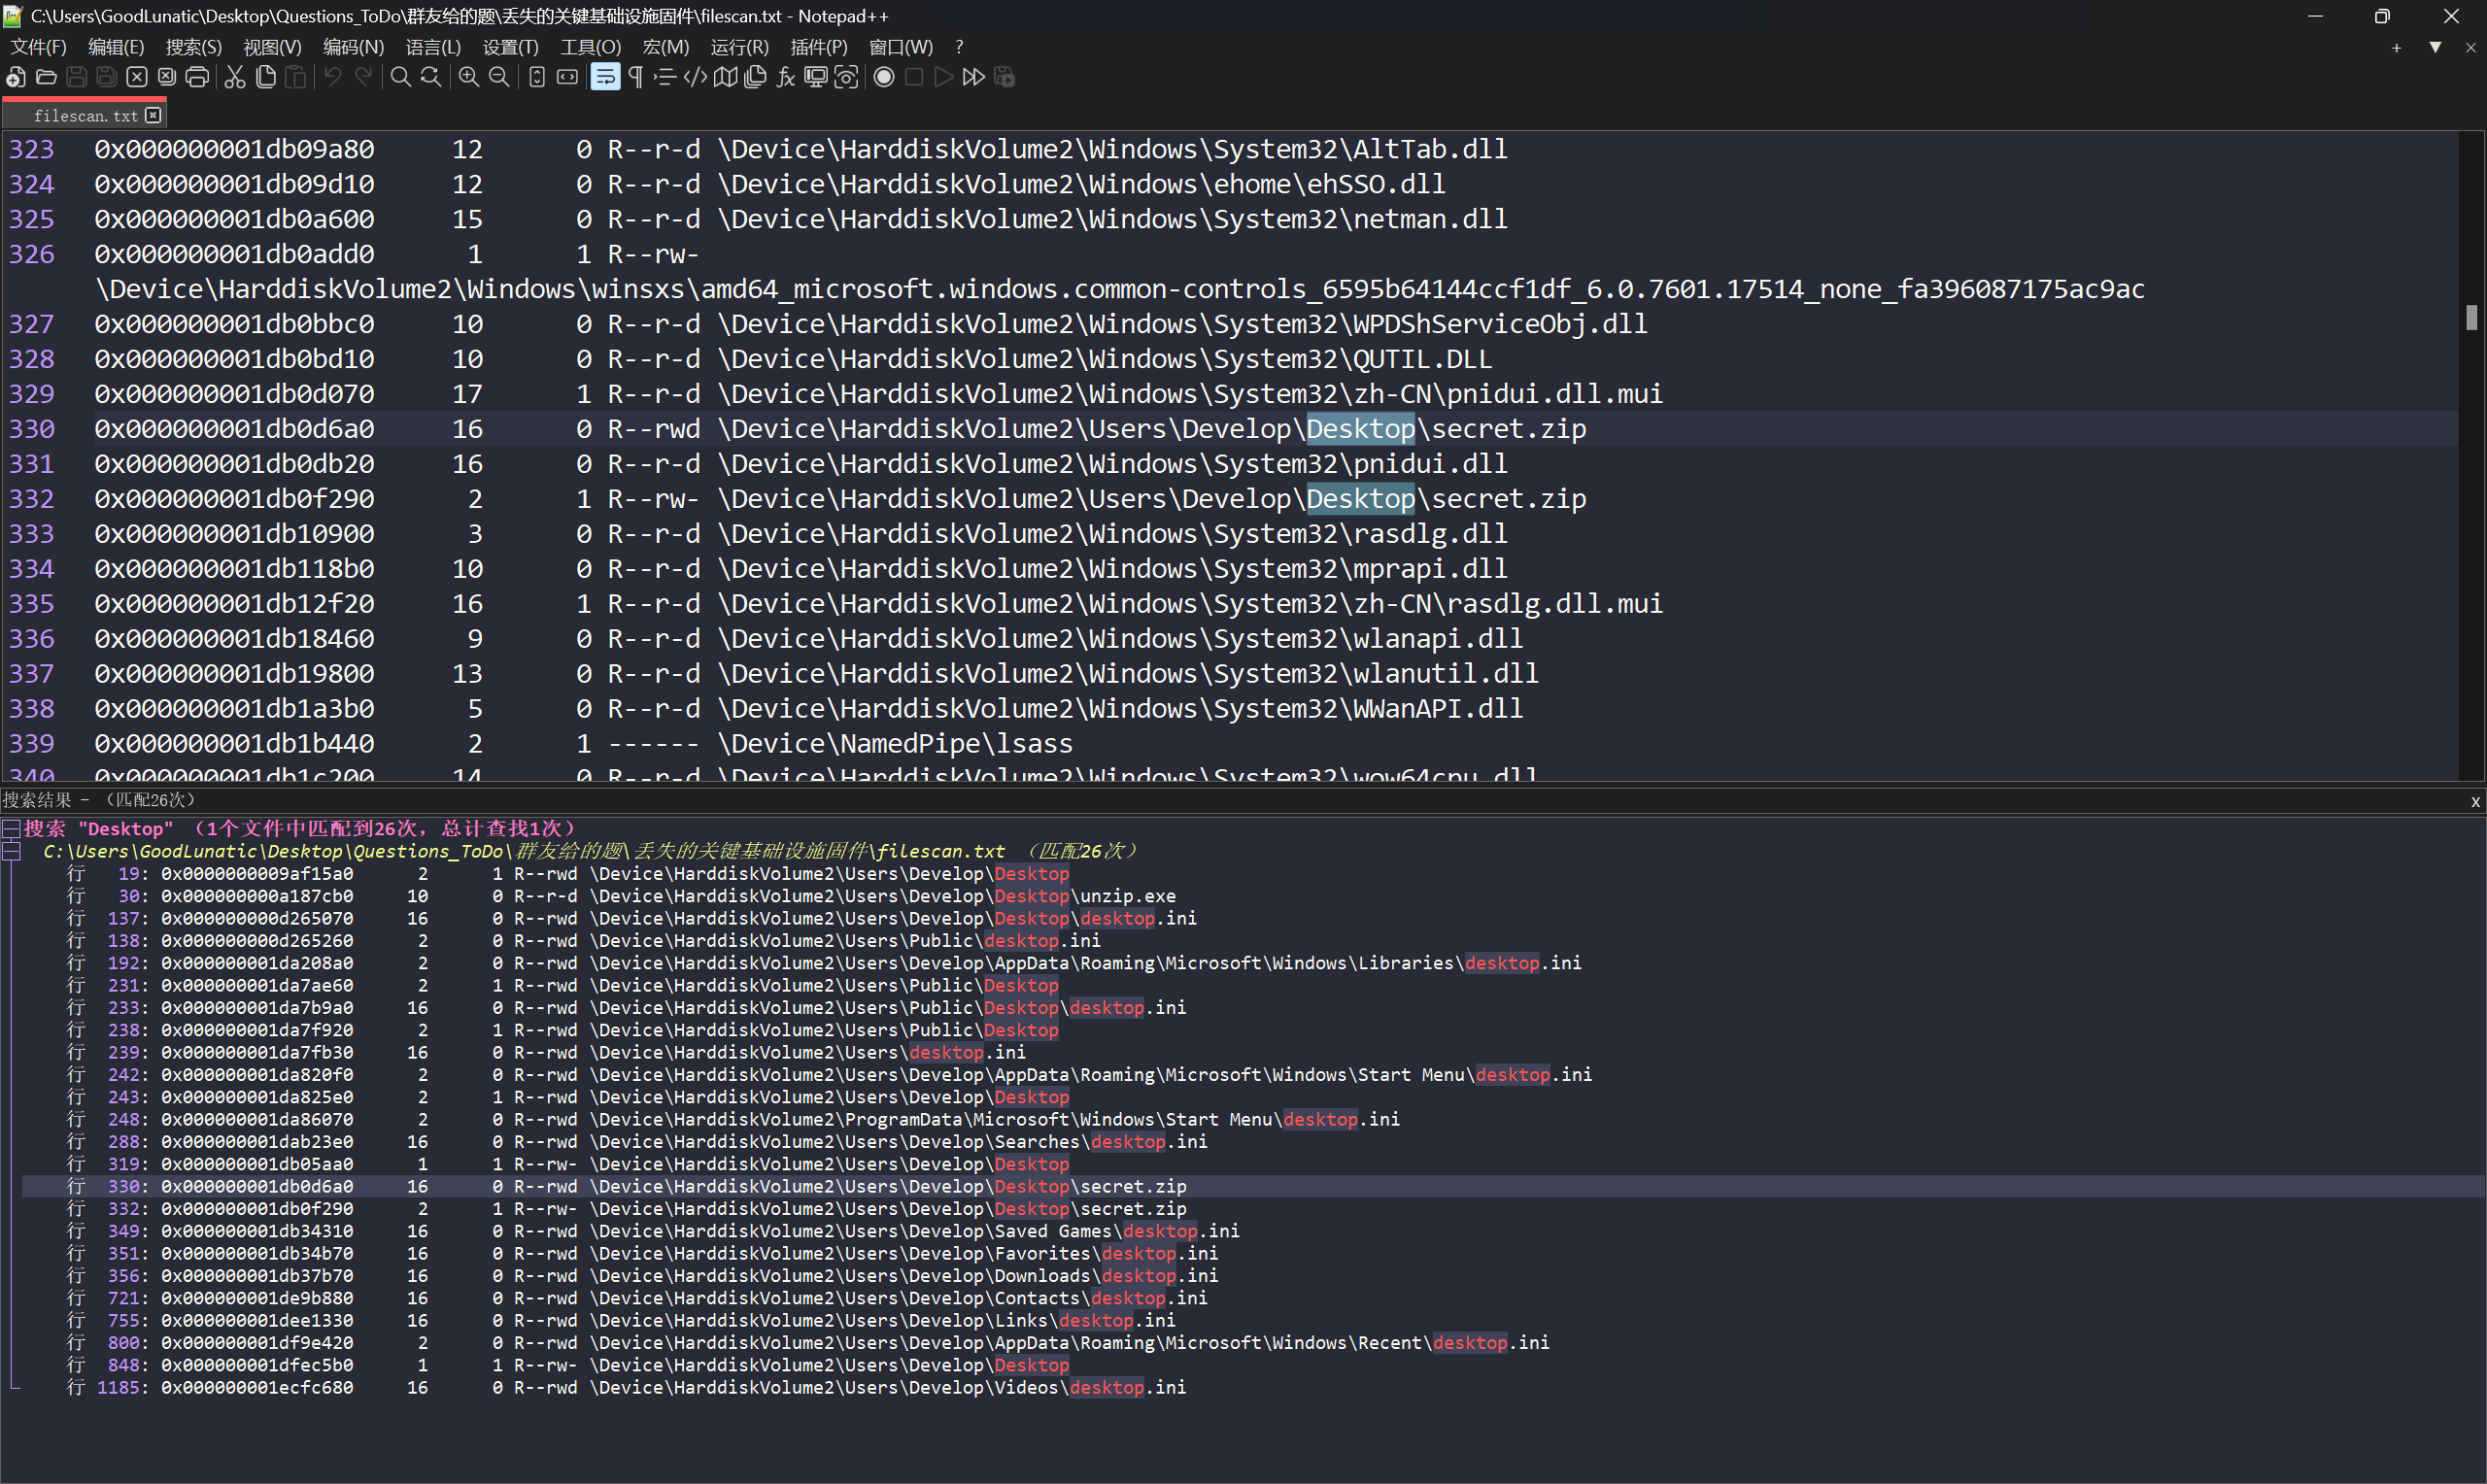Open the 工具(O) menu
This screenshot has width=2487, height=1484.
[590, 47]
